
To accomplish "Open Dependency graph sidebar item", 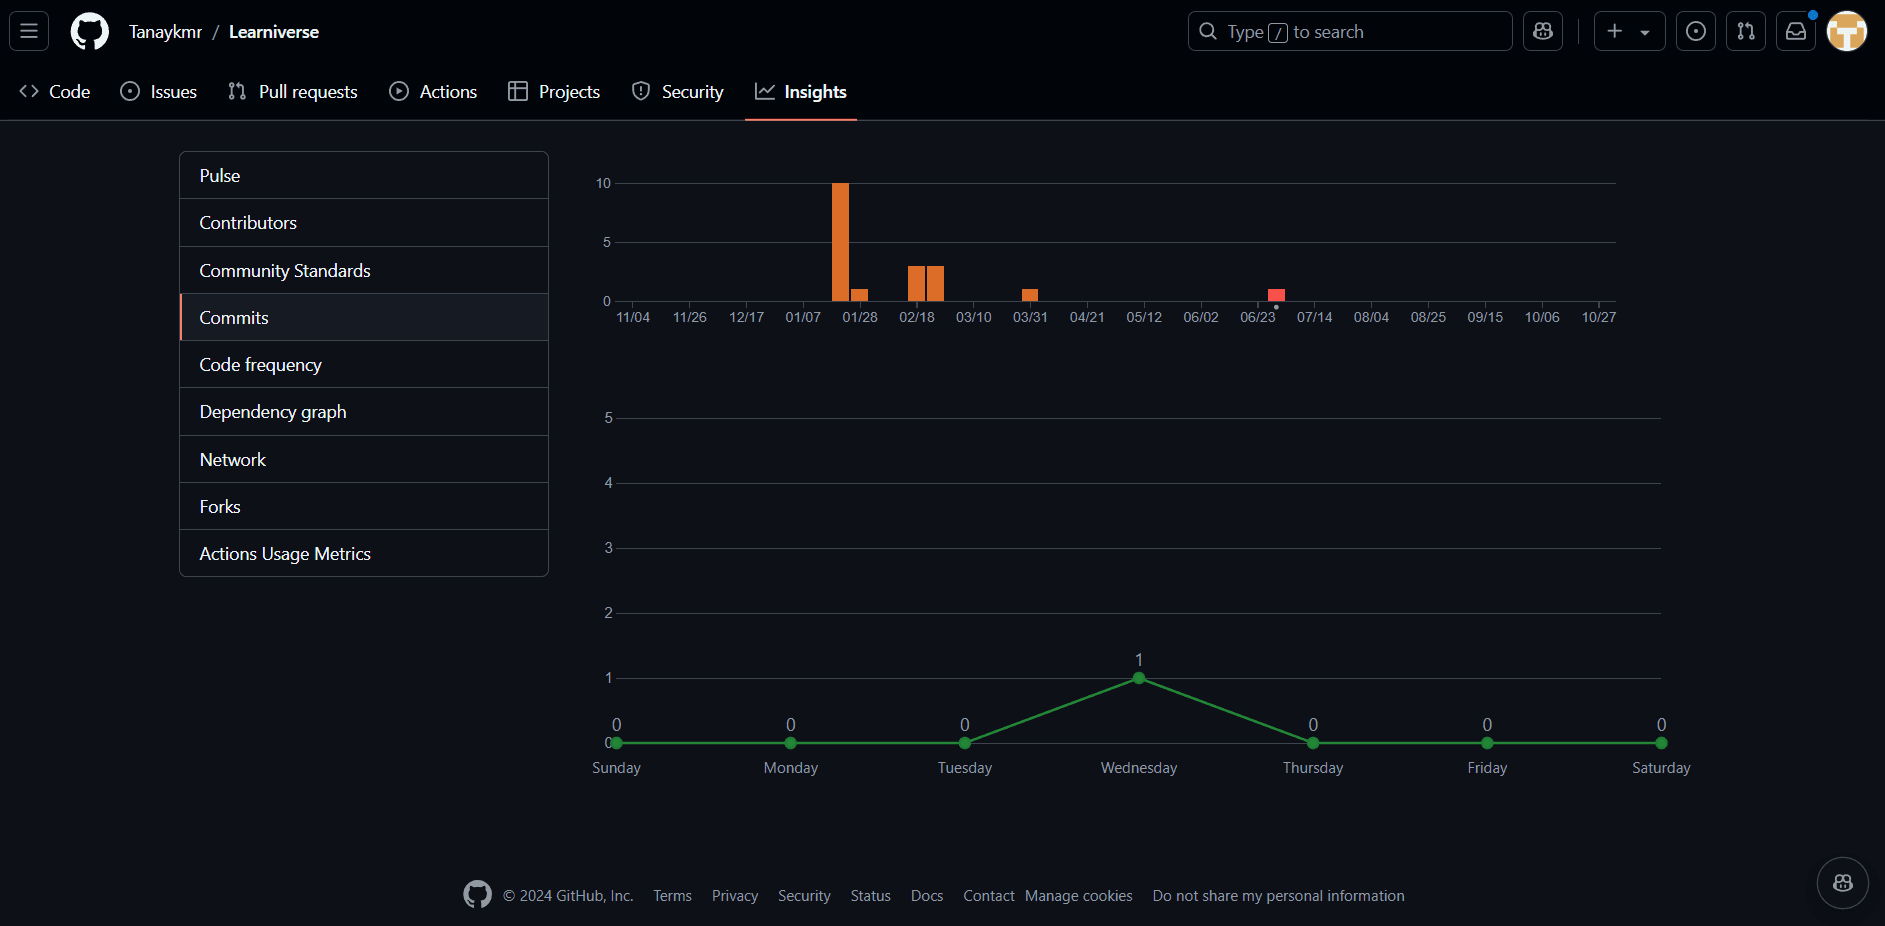I will (364, 412).
